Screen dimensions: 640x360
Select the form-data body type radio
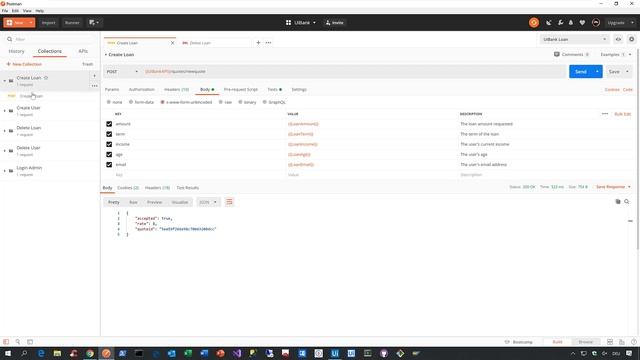tap(131, 102)
